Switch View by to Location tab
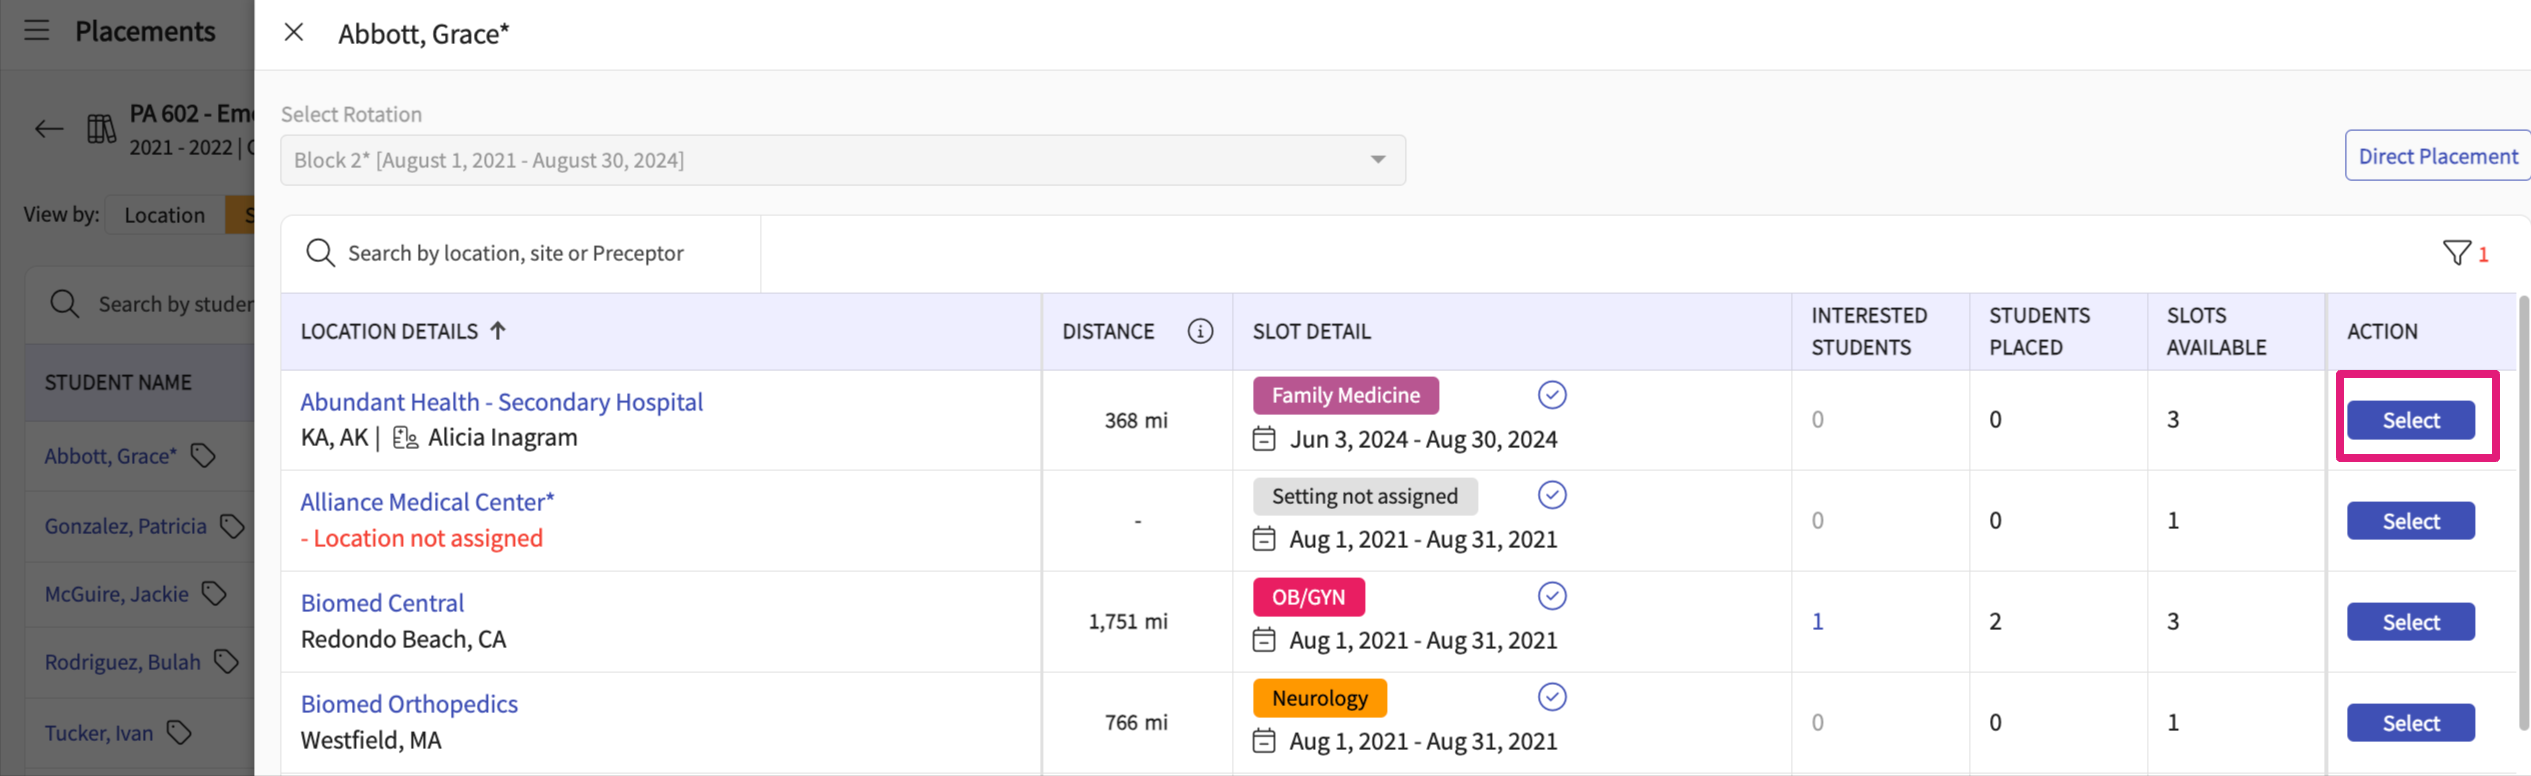The width and height of the screenshot is (2531, 776). click(164, 215)
